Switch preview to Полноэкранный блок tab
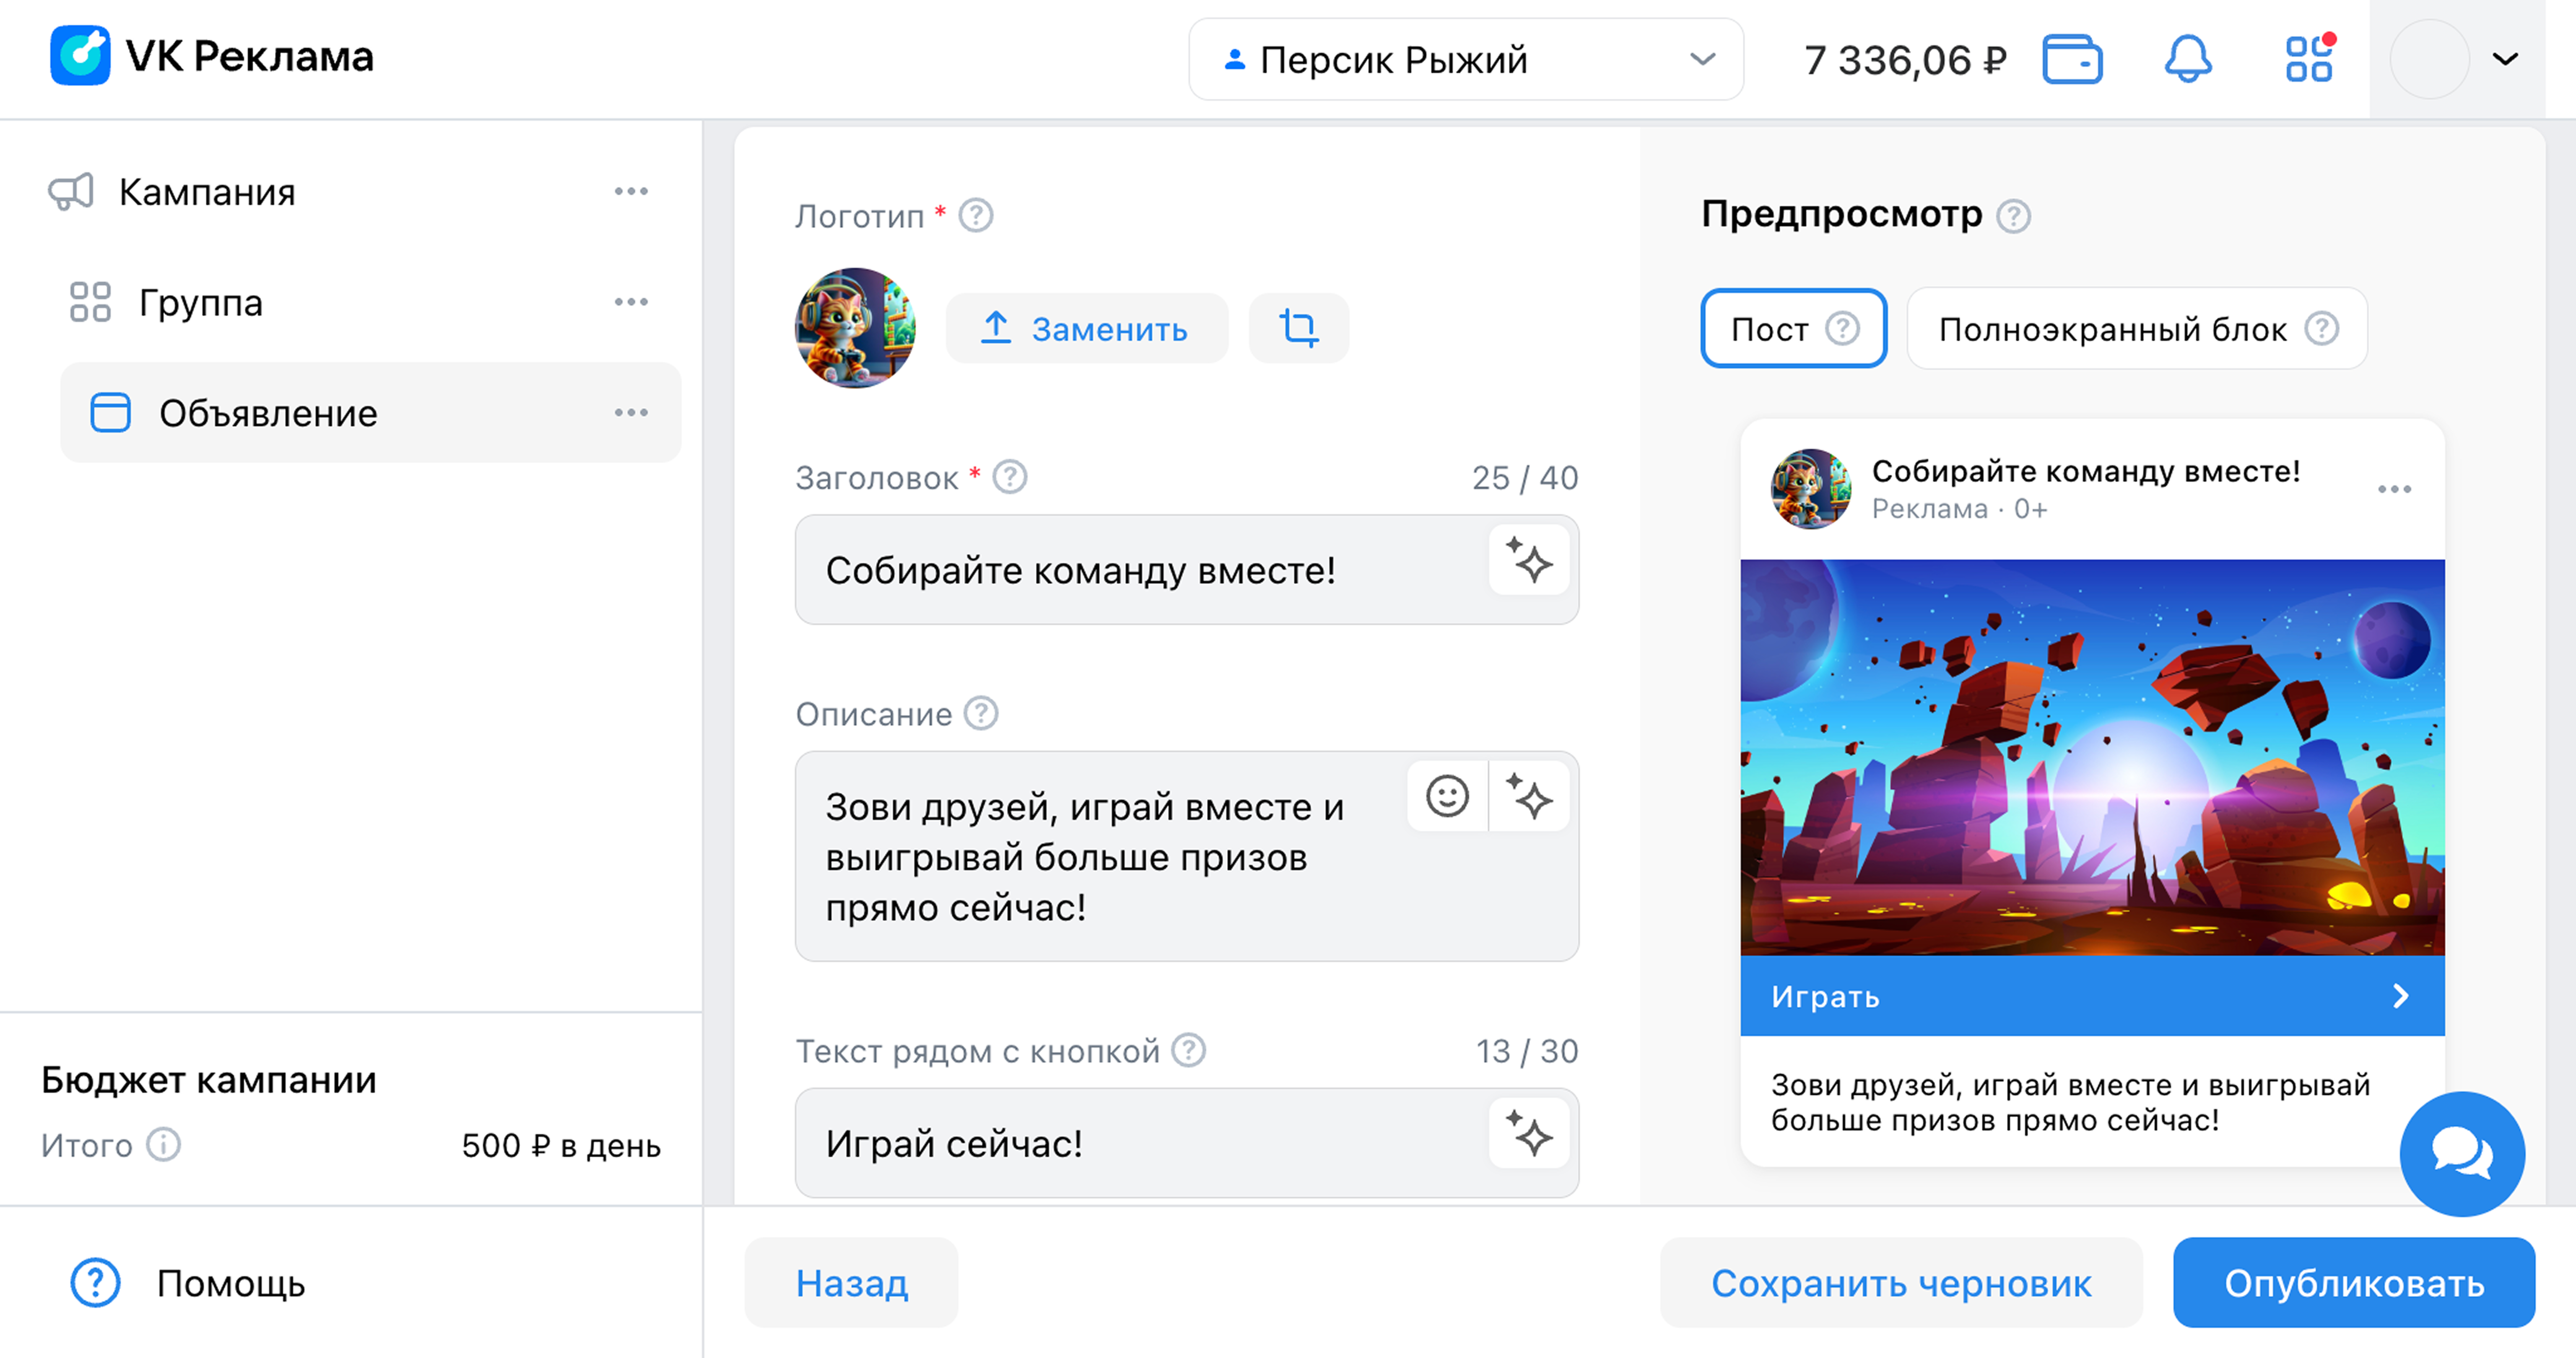The image size is (2576, 1358). click(2137, 328)
